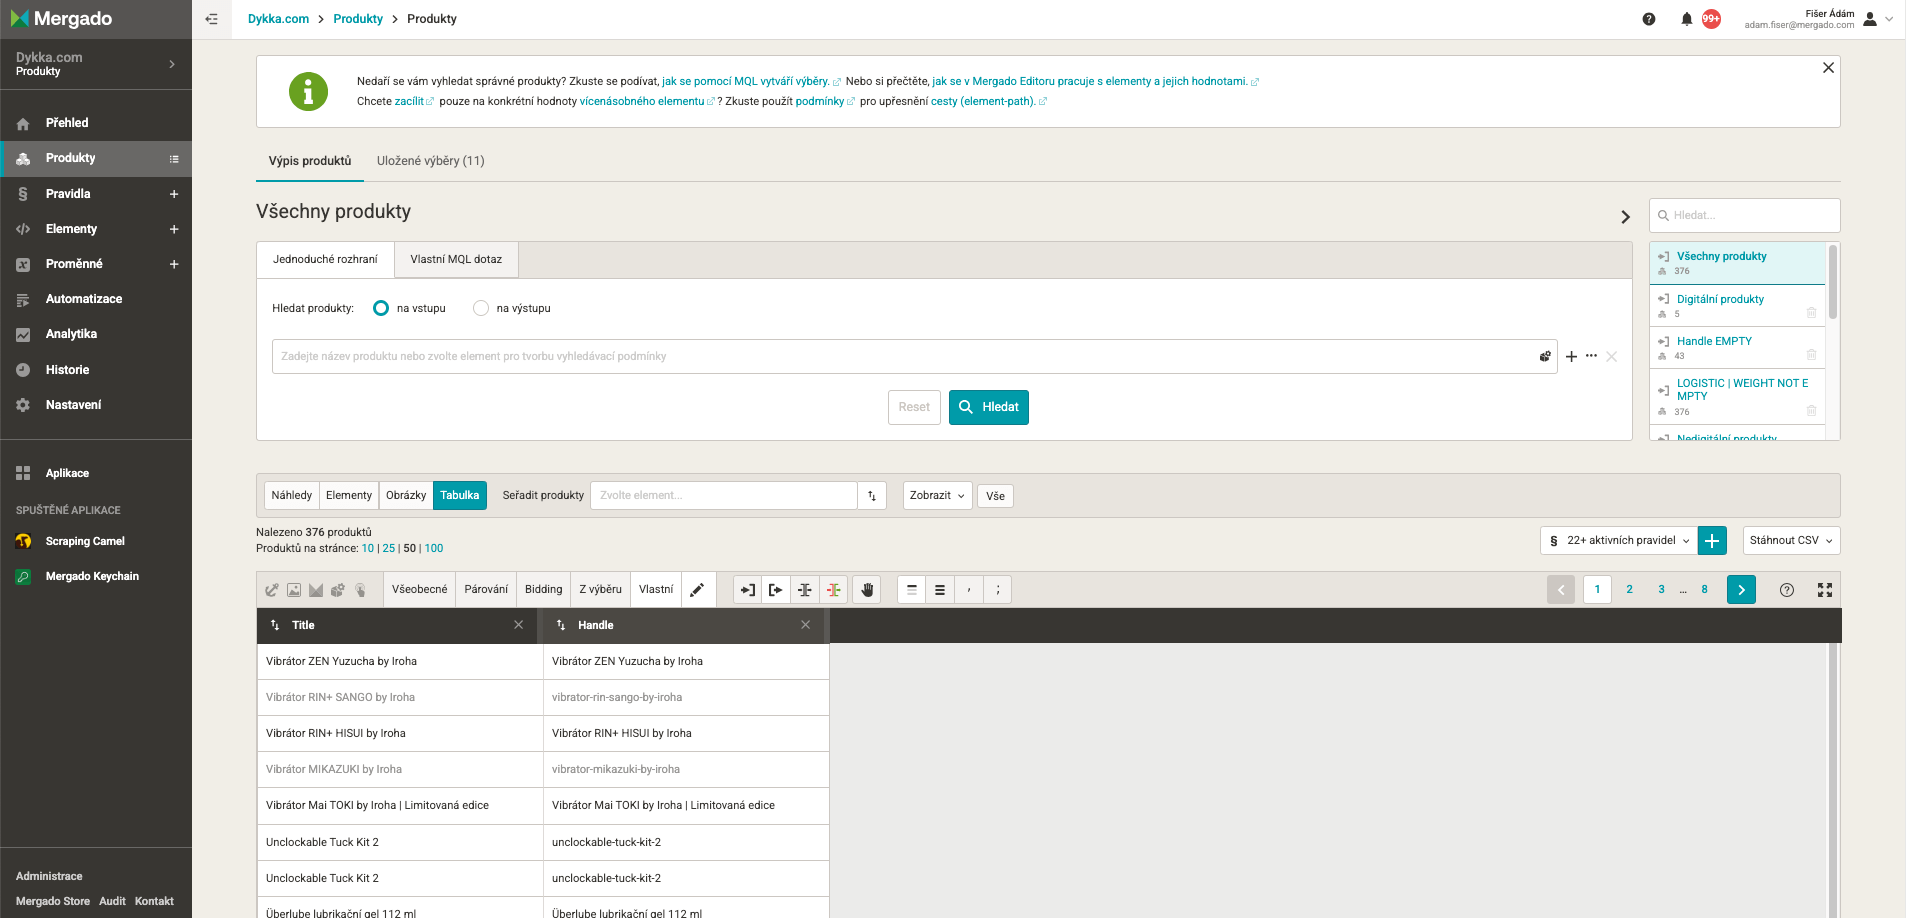Toggle fullscreen table view icon
1906x918 pixels.
1824,590
